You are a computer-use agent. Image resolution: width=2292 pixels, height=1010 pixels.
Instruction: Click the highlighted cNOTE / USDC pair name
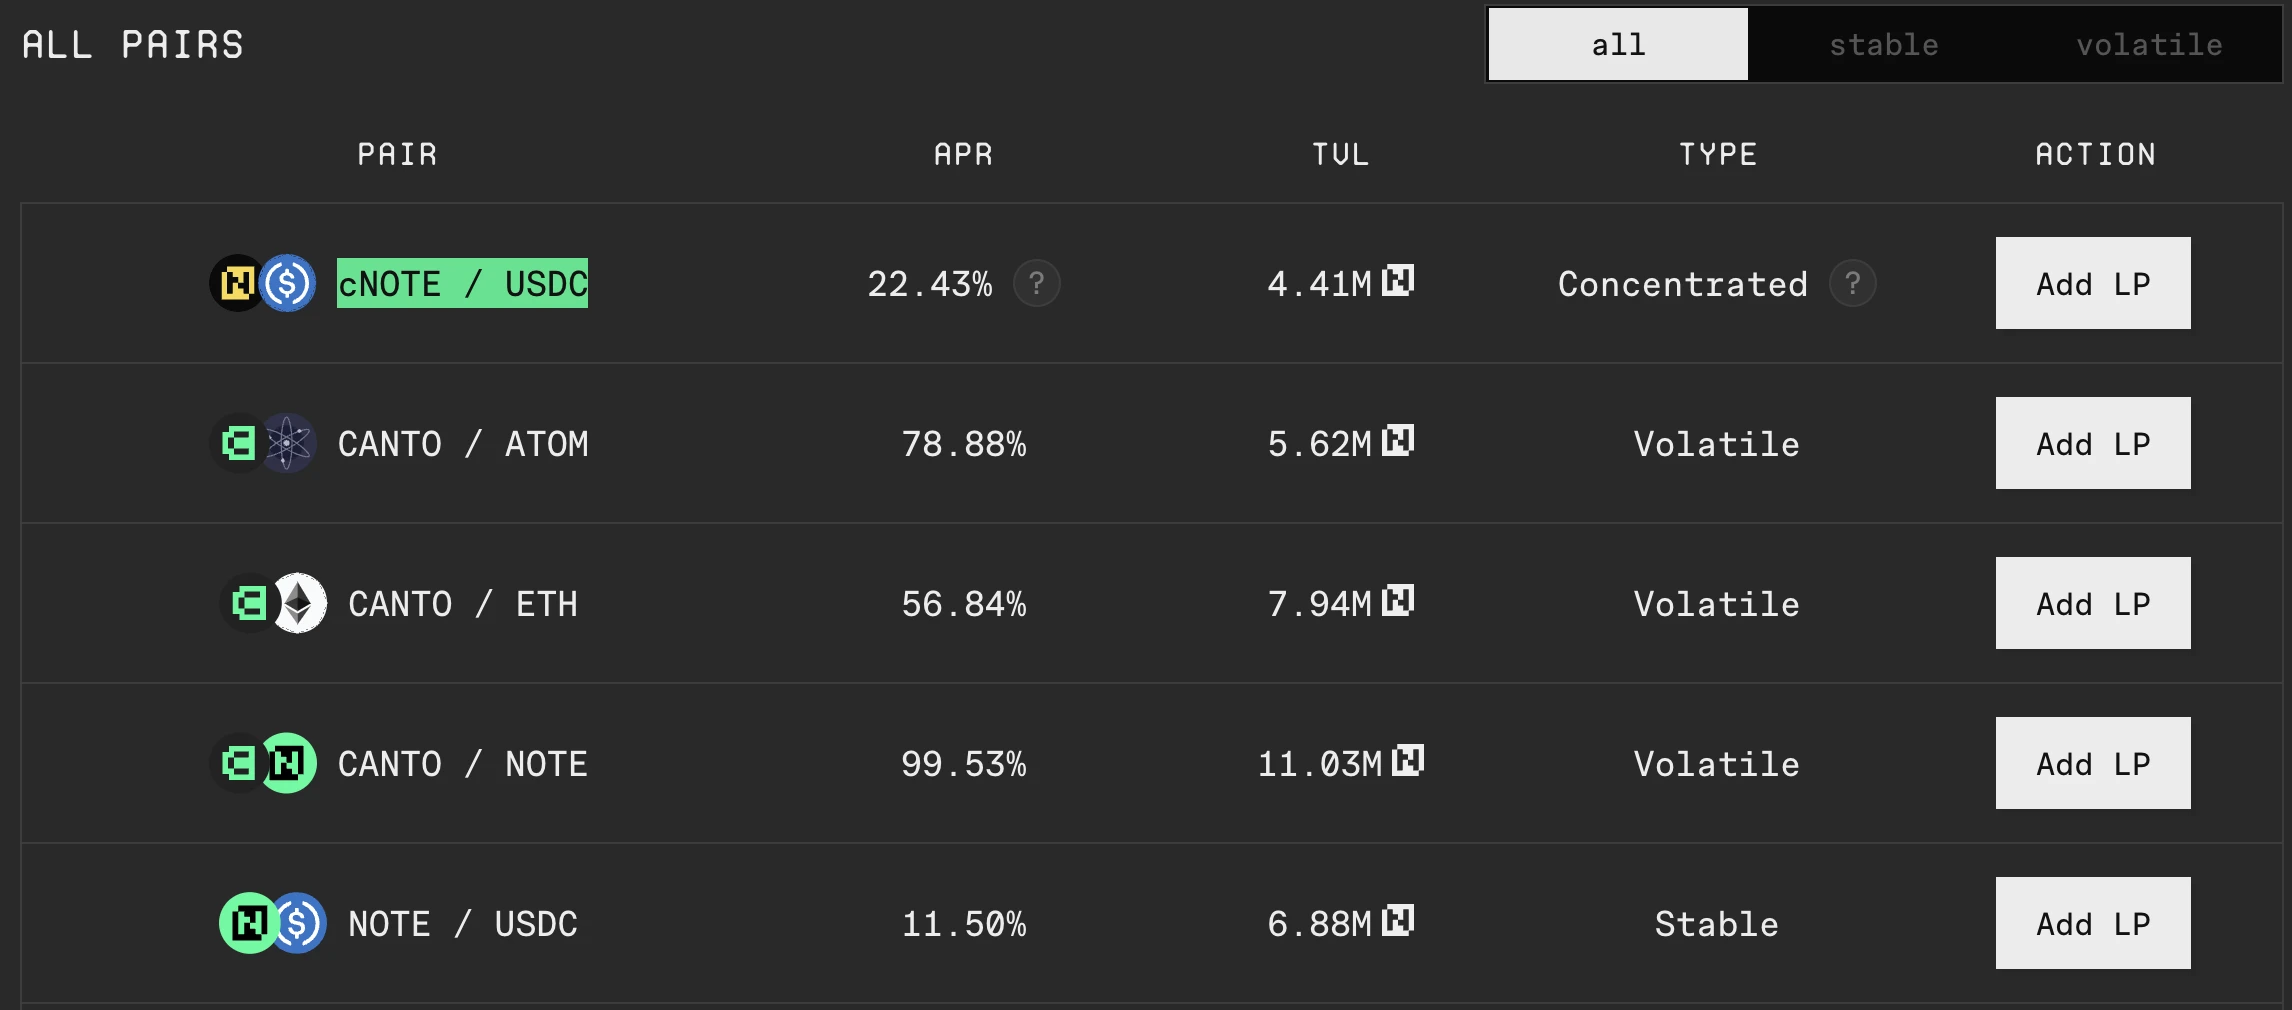click(x=462, y=284)
